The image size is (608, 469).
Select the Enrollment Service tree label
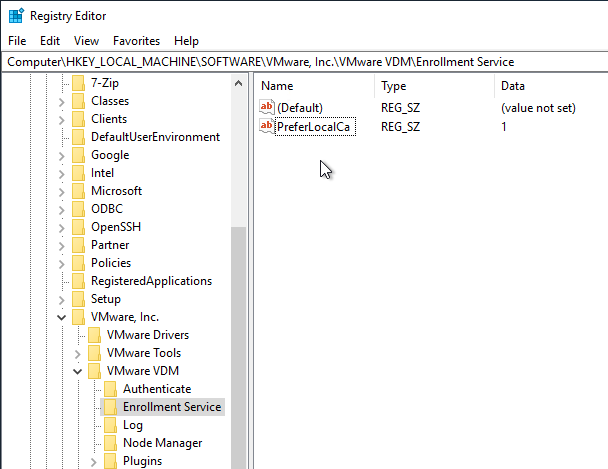point(172,407)
